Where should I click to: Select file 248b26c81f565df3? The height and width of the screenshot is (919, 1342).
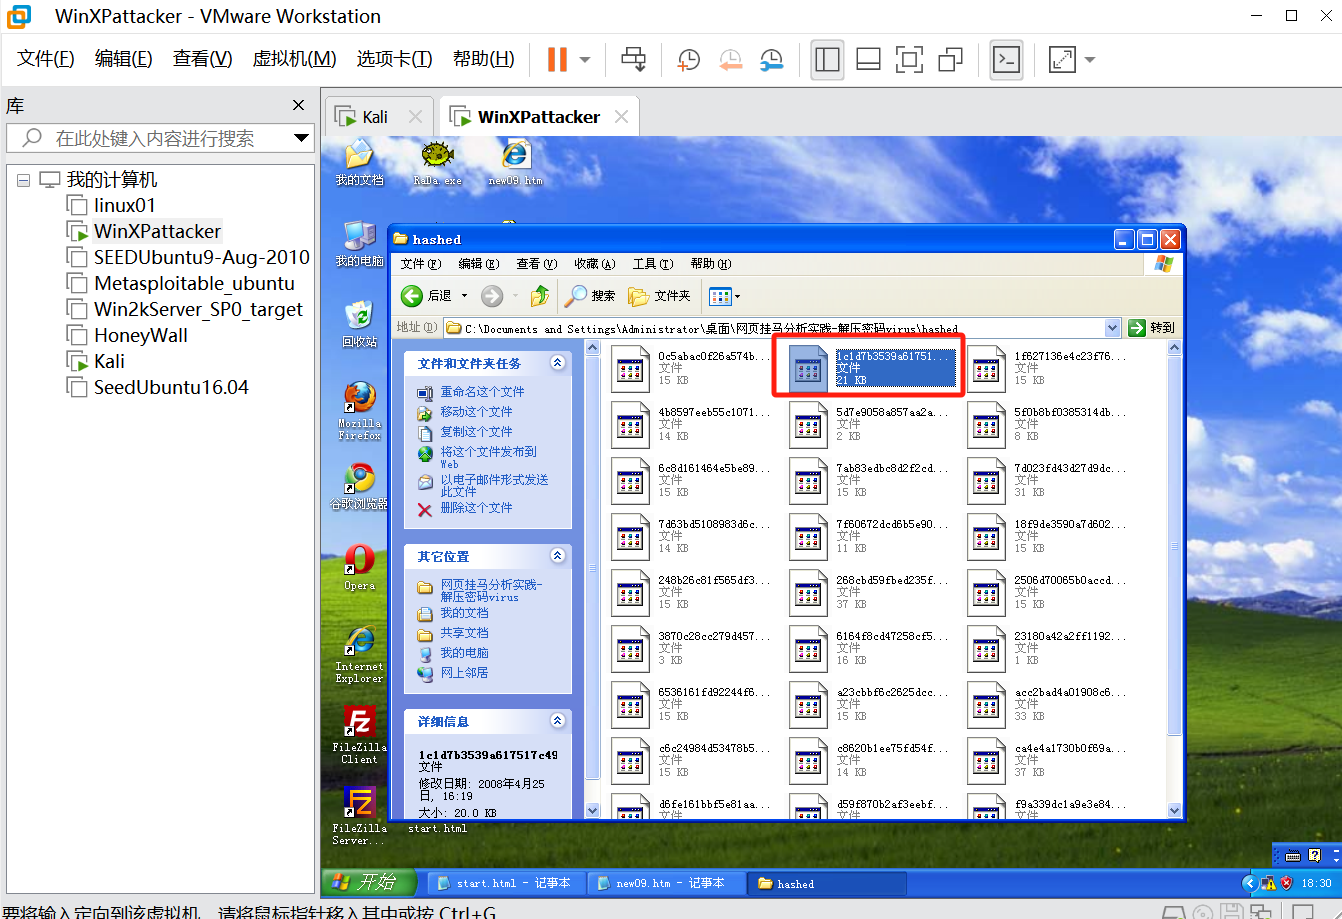click(691, 592)
